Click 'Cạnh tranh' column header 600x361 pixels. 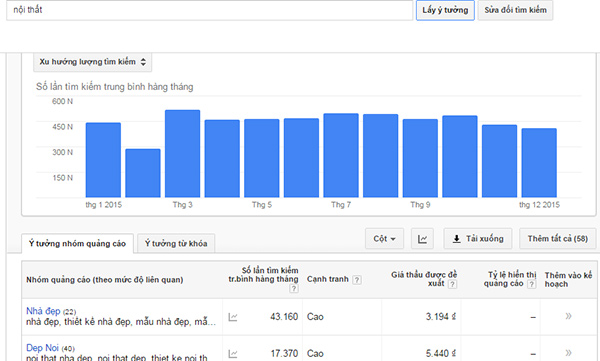point(328,279)
